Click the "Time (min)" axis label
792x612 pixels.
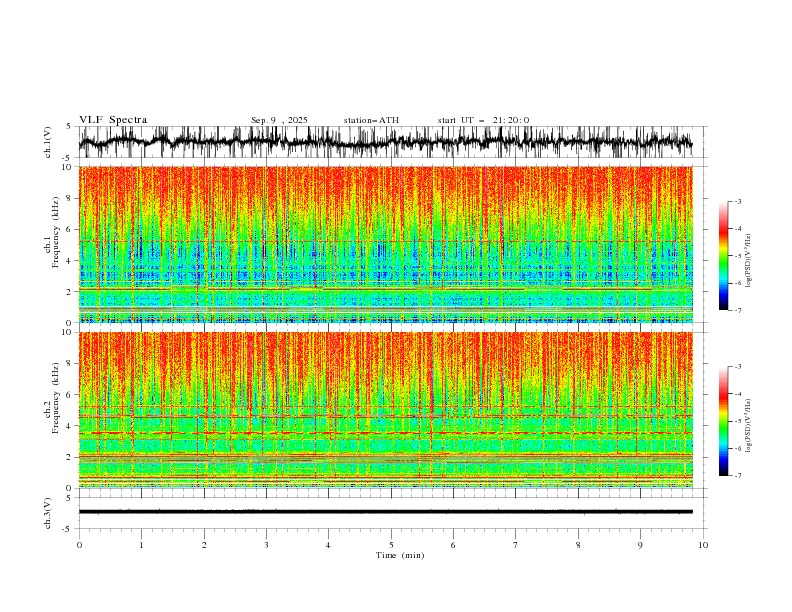click(x=400, y=555)
